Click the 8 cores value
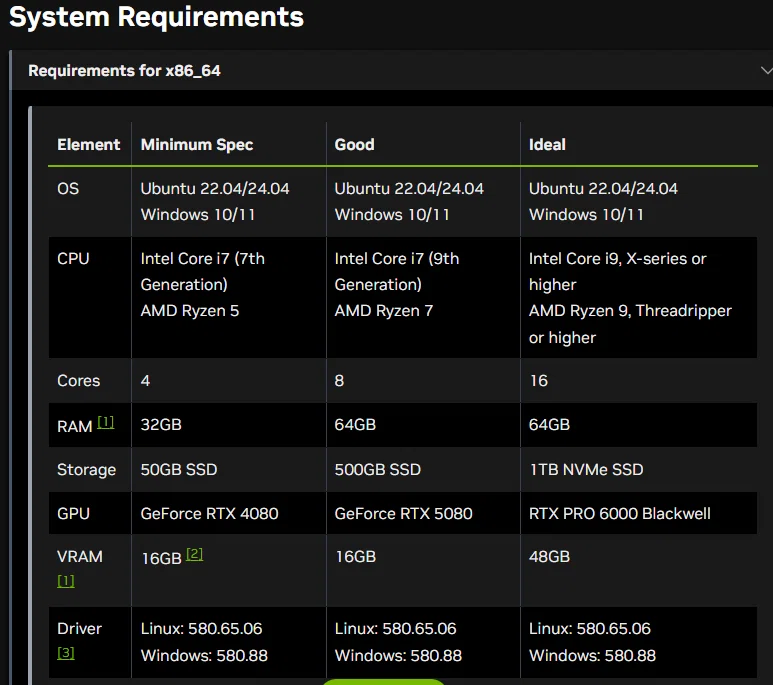The image size is (773, 685). pyautogui.click(x=339, y=381)
